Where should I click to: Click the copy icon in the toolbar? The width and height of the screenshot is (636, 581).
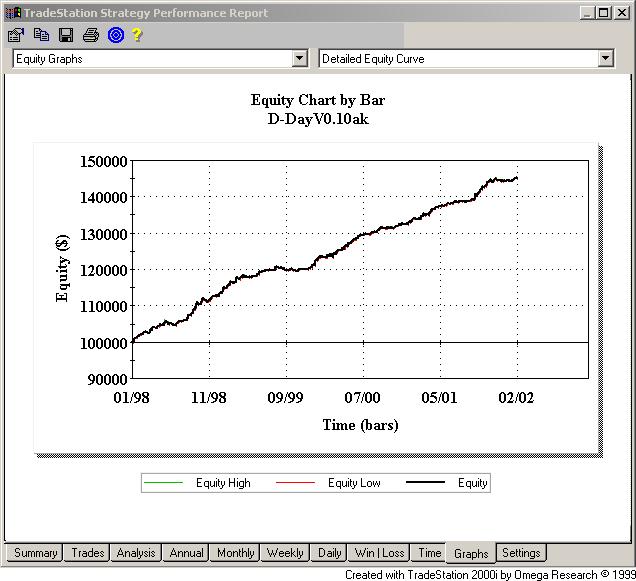pyautogui.click(x=41, y=35)
